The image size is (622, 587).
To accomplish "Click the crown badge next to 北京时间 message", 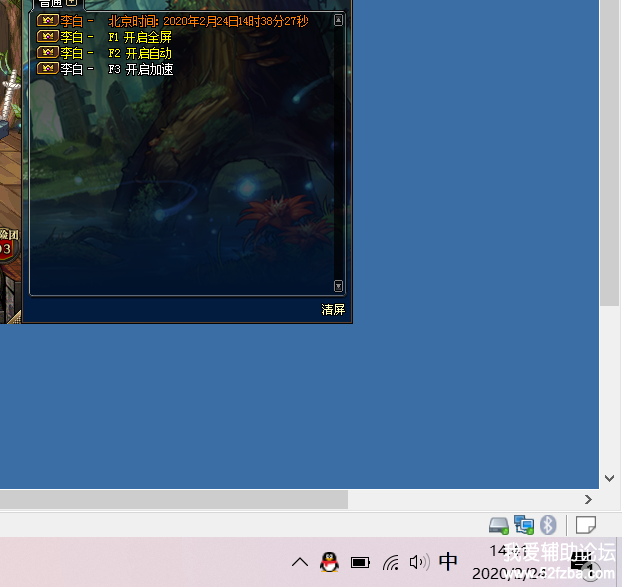I will [48, 20].
